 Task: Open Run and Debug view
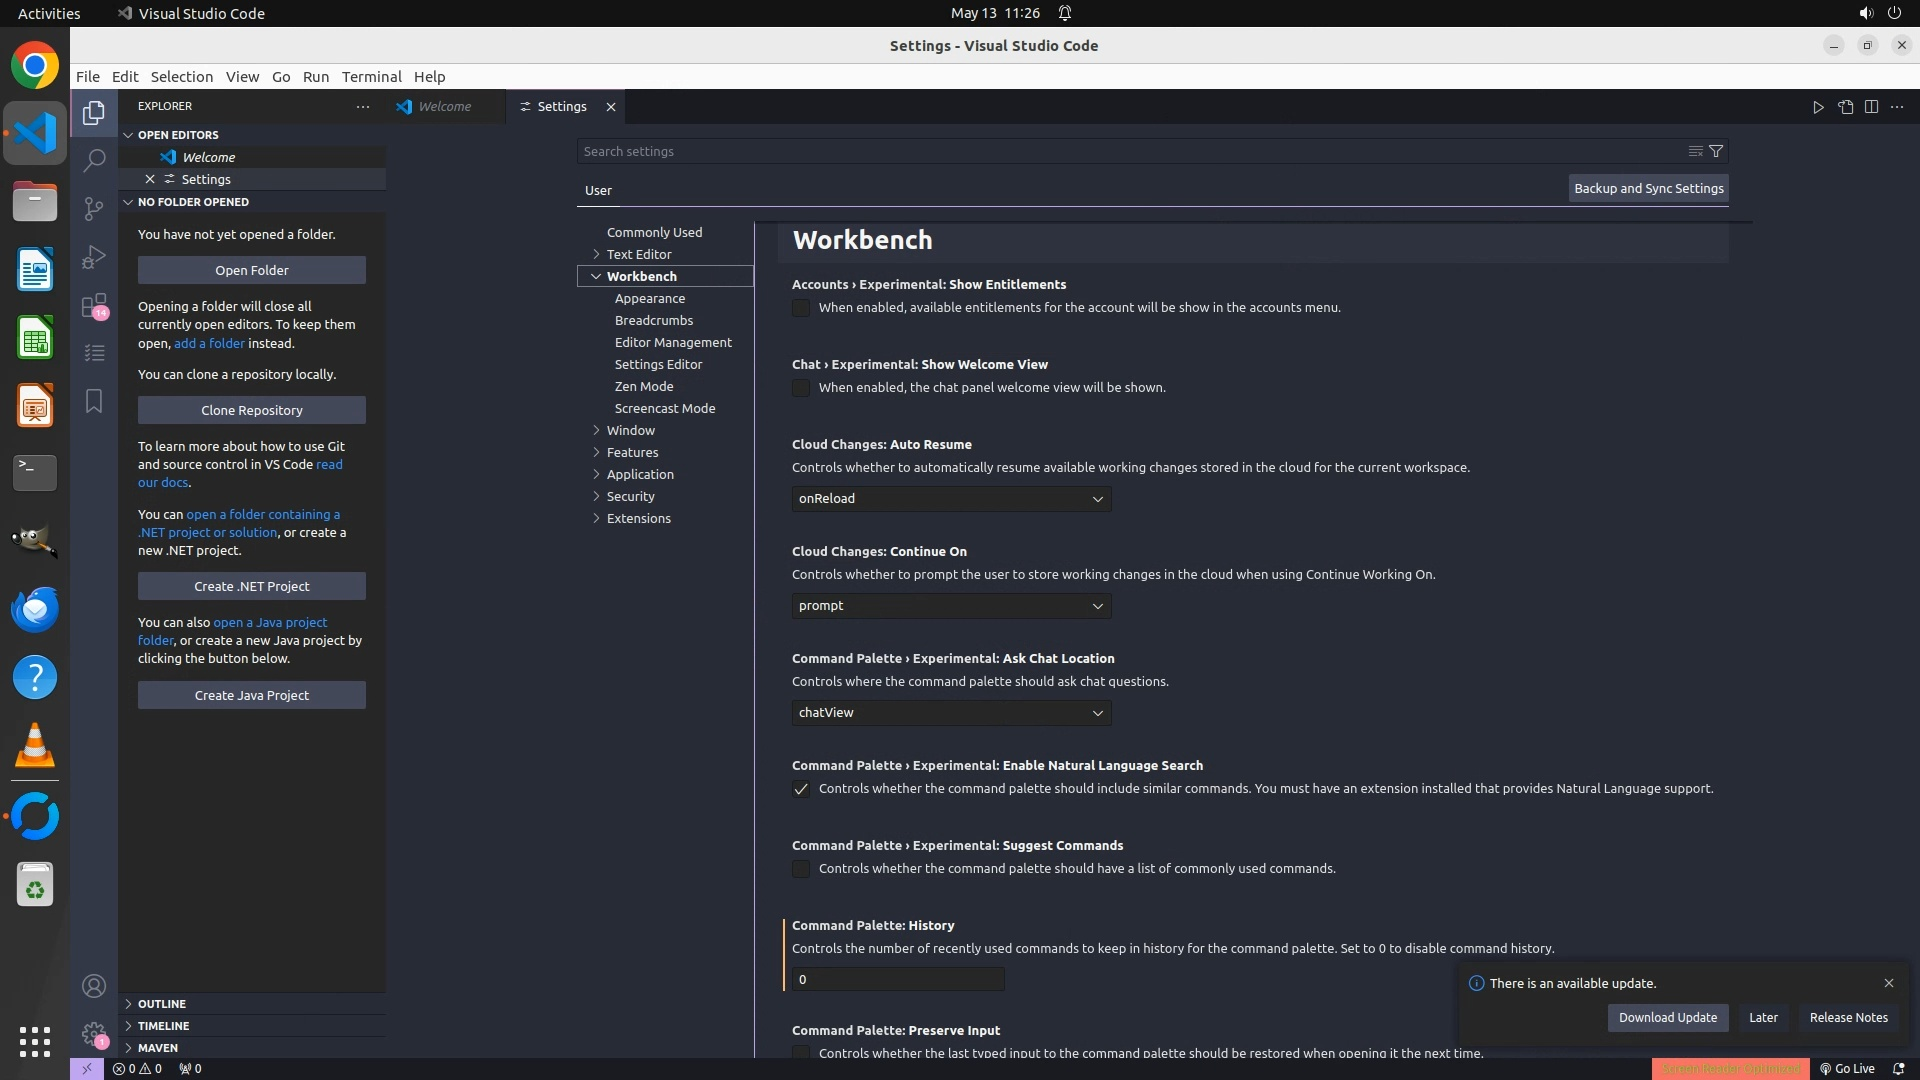94,257
